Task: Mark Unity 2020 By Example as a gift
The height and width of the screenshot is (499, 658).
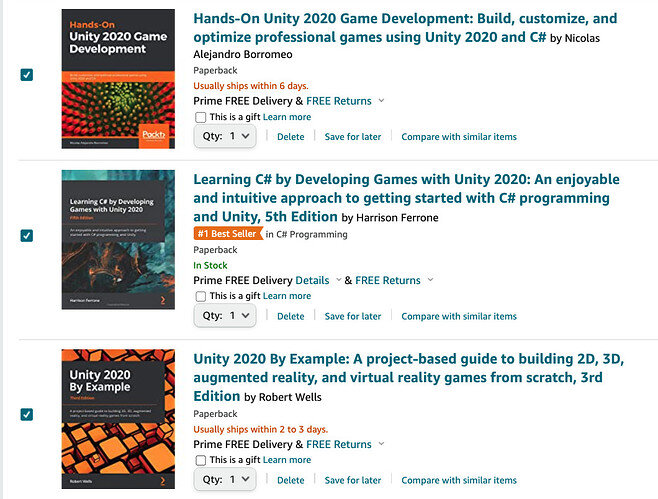Action: coord(201,460)
